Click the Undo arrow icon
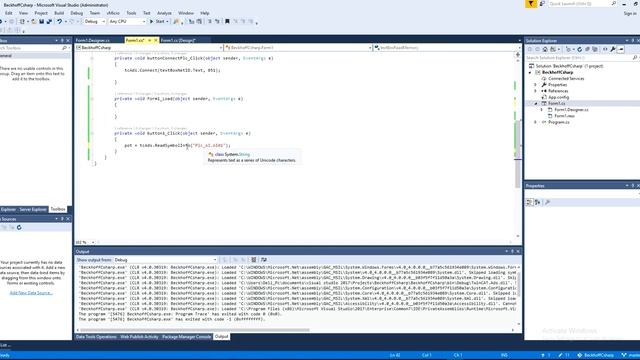This screenshot has height=360, width=640. tap(60, 21)
